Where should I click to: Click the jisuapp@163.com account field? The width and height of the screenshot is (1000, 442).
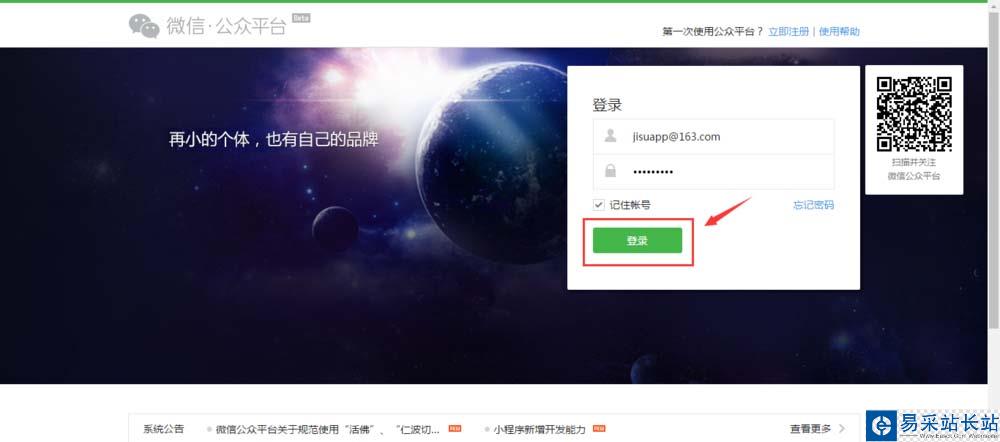point(714,136)
